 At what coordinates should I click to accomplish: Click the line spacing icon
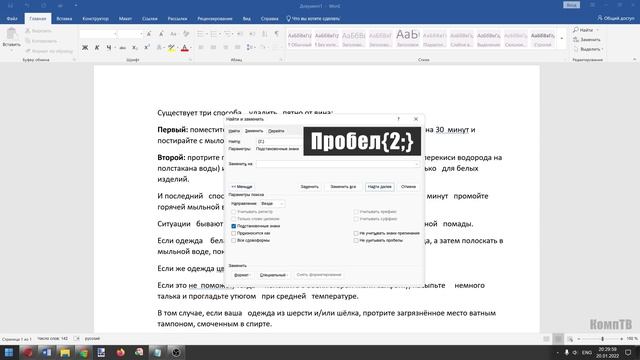coord(250,48)
